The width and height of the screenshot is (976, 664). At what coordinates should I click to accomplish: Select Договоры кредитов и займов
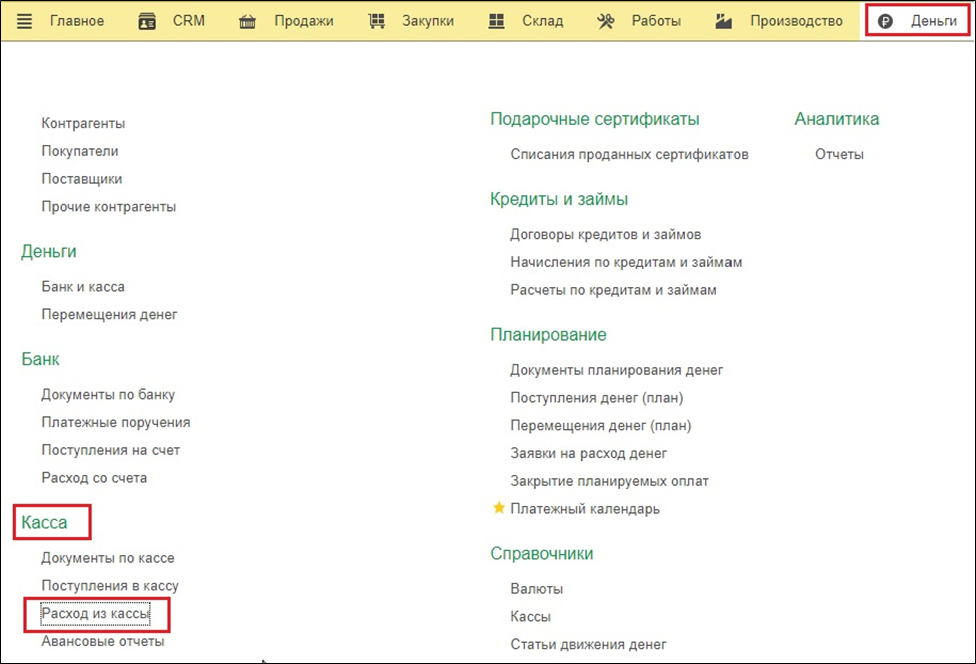click(605, 234)
